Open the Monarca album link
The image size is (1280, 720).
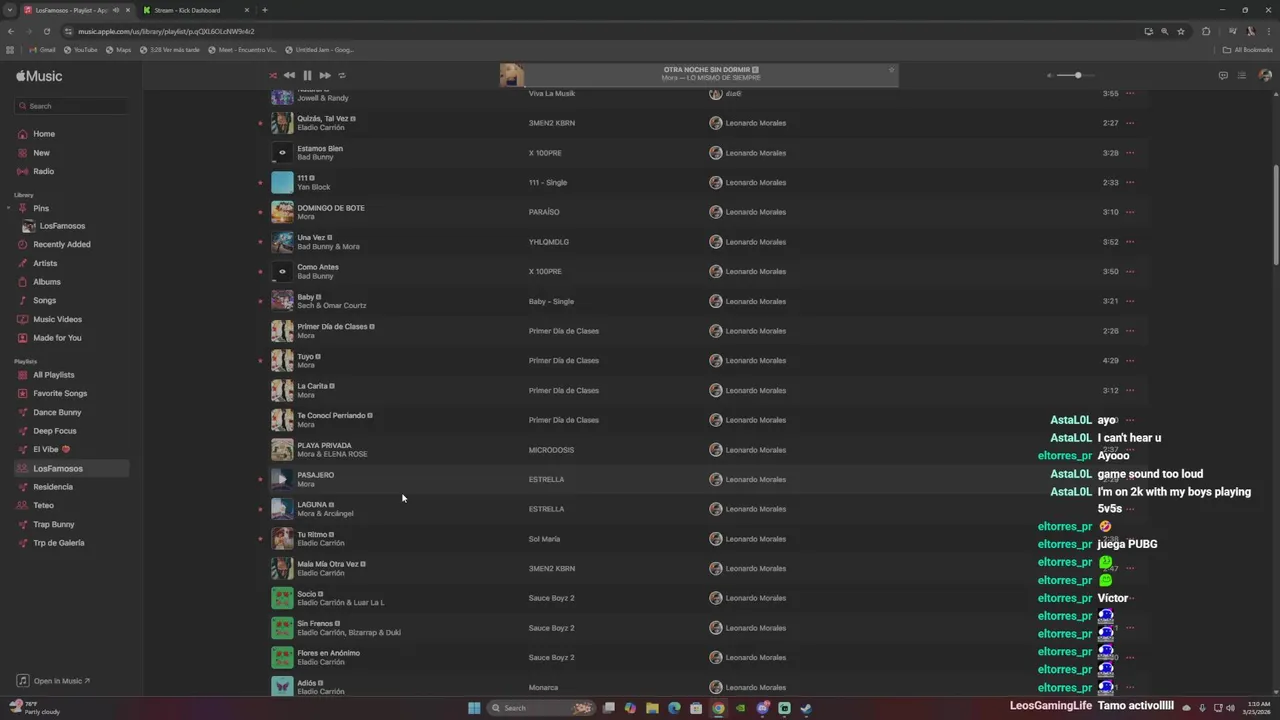coord(544,687)
